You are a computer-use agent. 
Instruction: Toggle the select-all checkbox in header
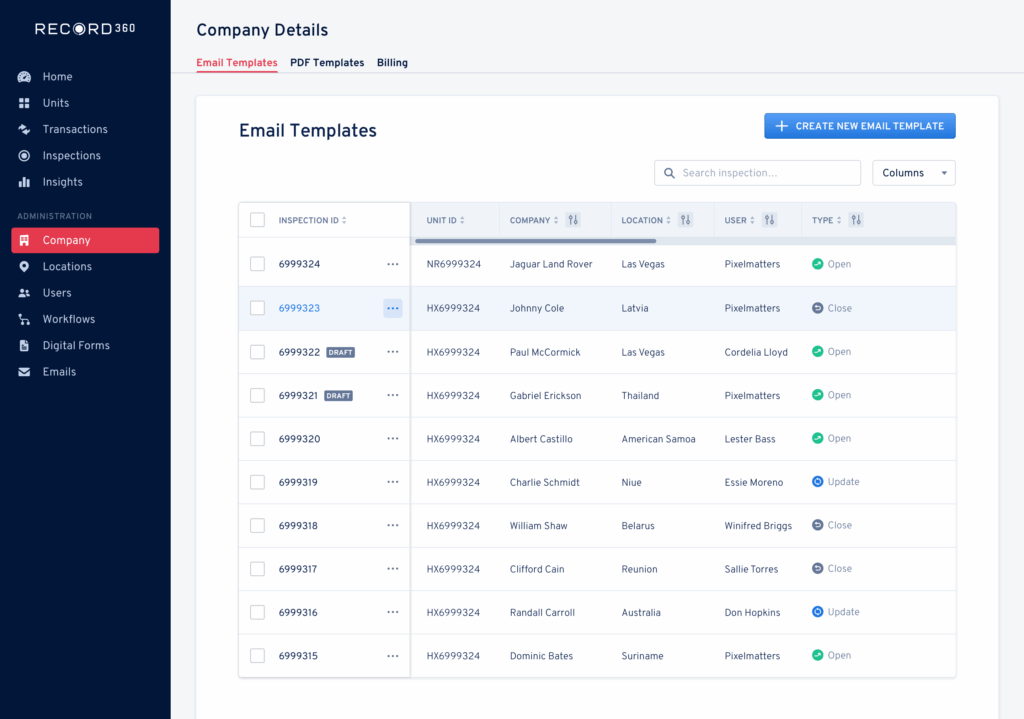tap(257, 220)
